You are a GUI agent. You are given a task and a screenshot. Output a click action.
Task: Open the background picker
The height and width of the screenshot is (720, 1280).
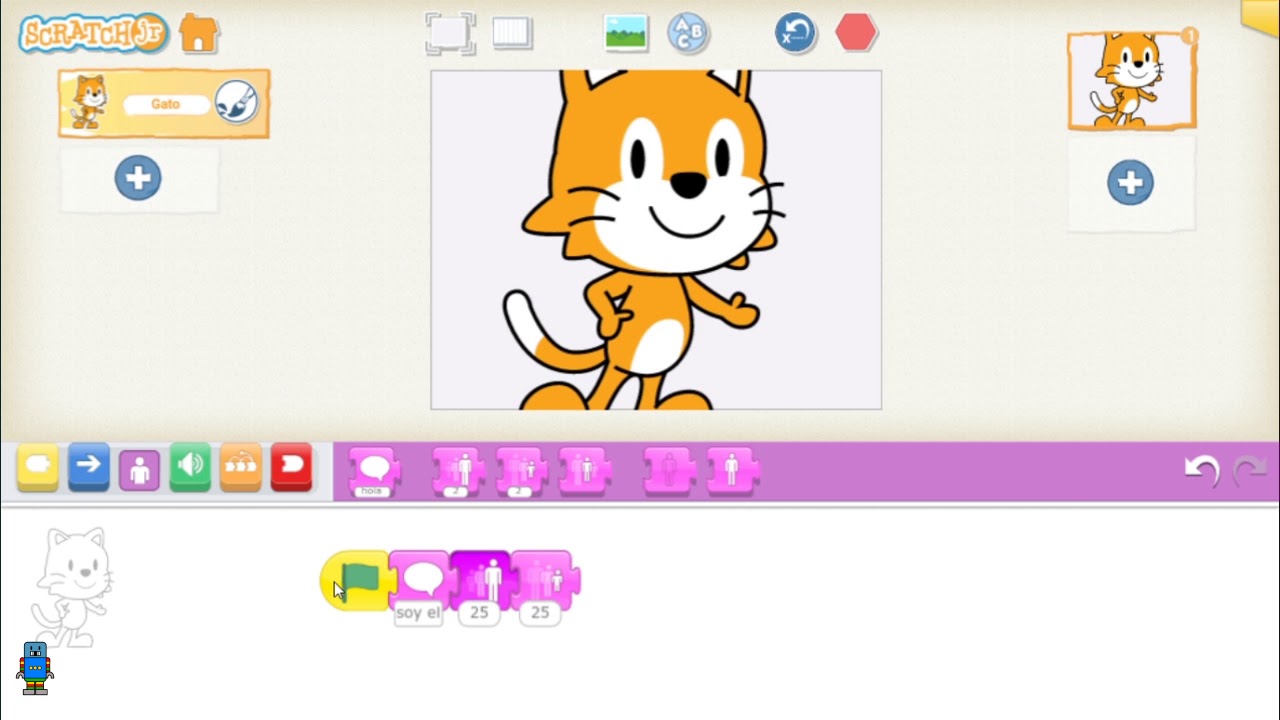pyautogui.click(x=626, y=33)
